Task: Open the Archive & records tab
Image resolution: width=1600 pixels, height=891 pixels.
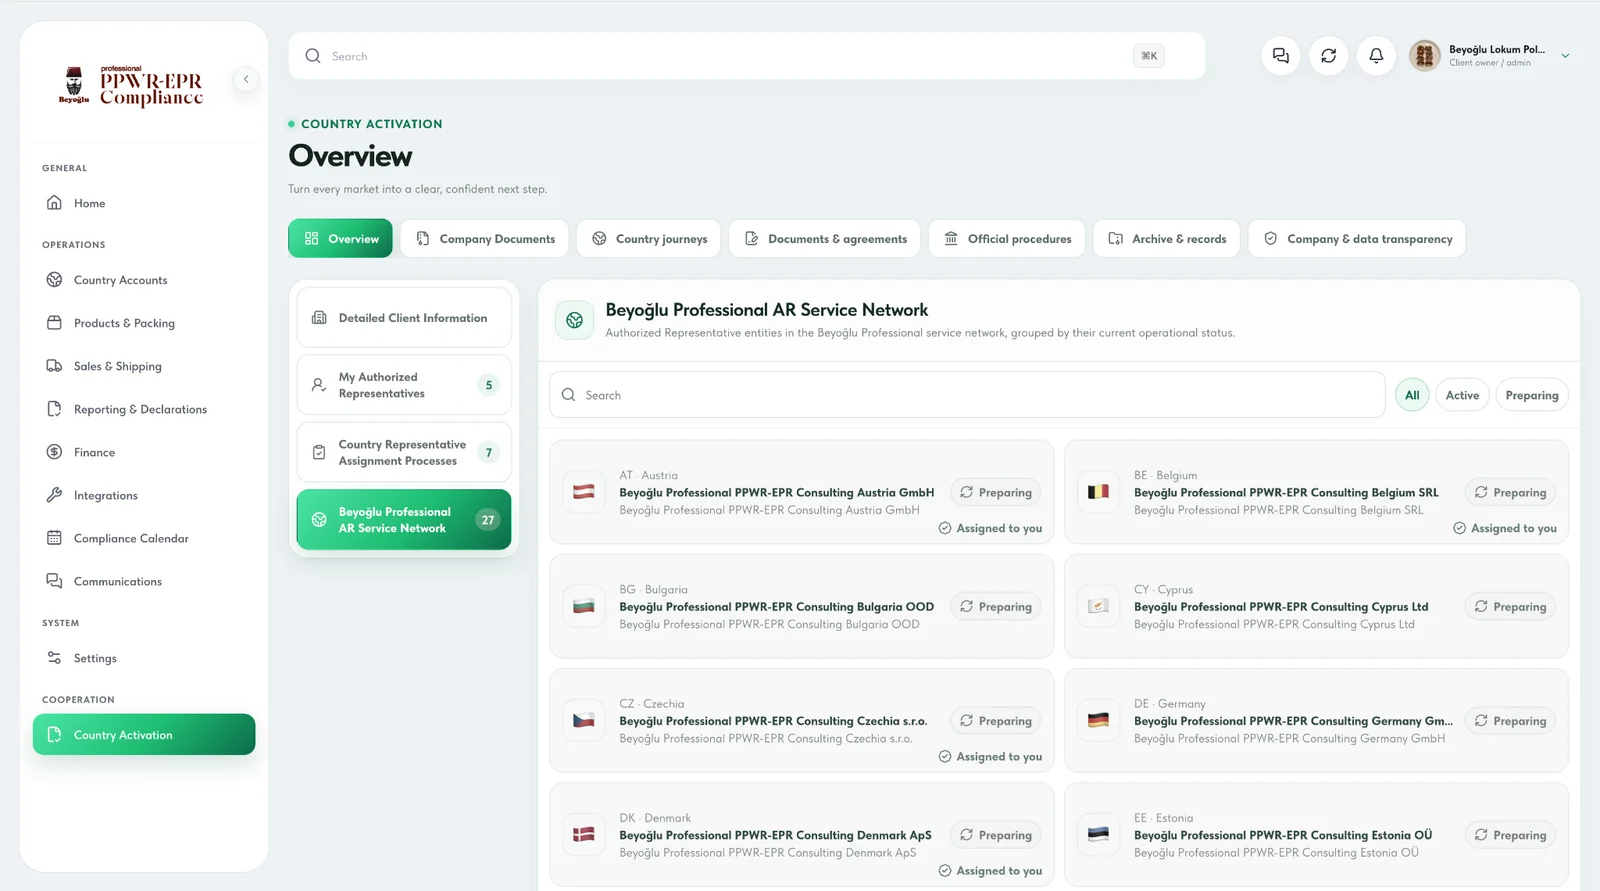Action: (x=1167, y=239)
